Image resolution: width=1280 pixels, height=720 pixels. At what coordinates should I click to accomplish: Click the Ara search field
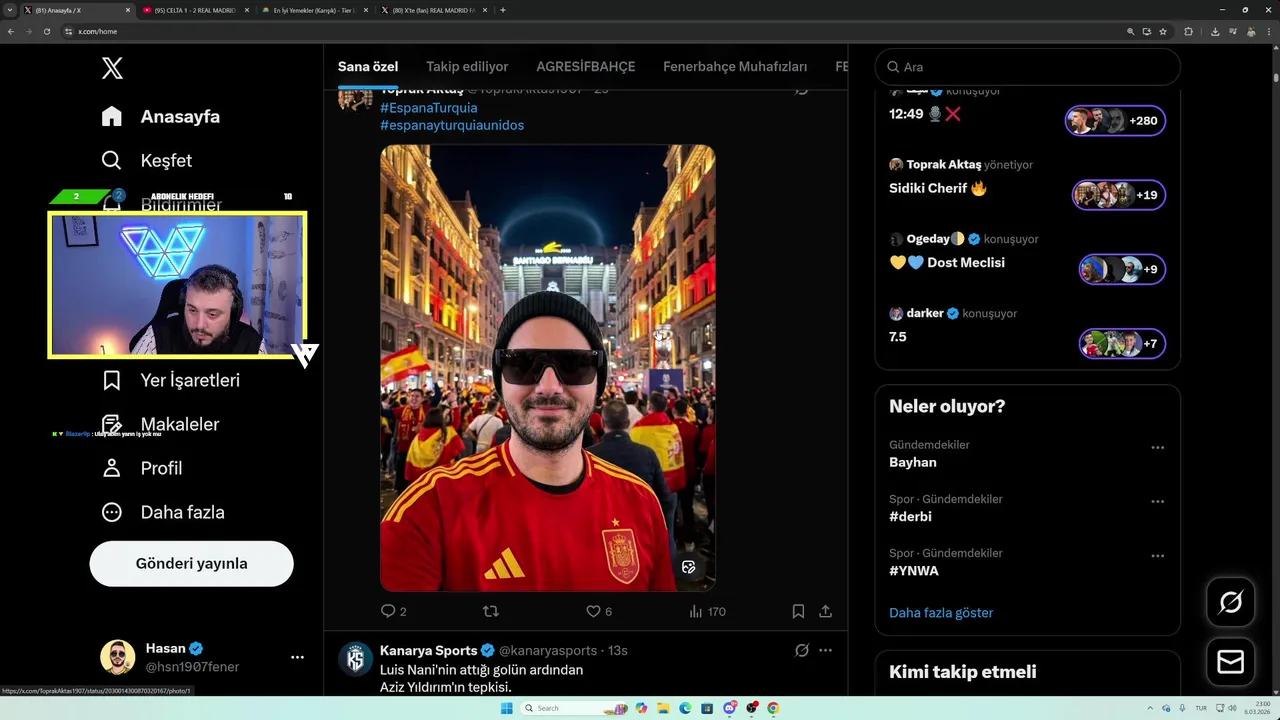tap(1028, 67)
